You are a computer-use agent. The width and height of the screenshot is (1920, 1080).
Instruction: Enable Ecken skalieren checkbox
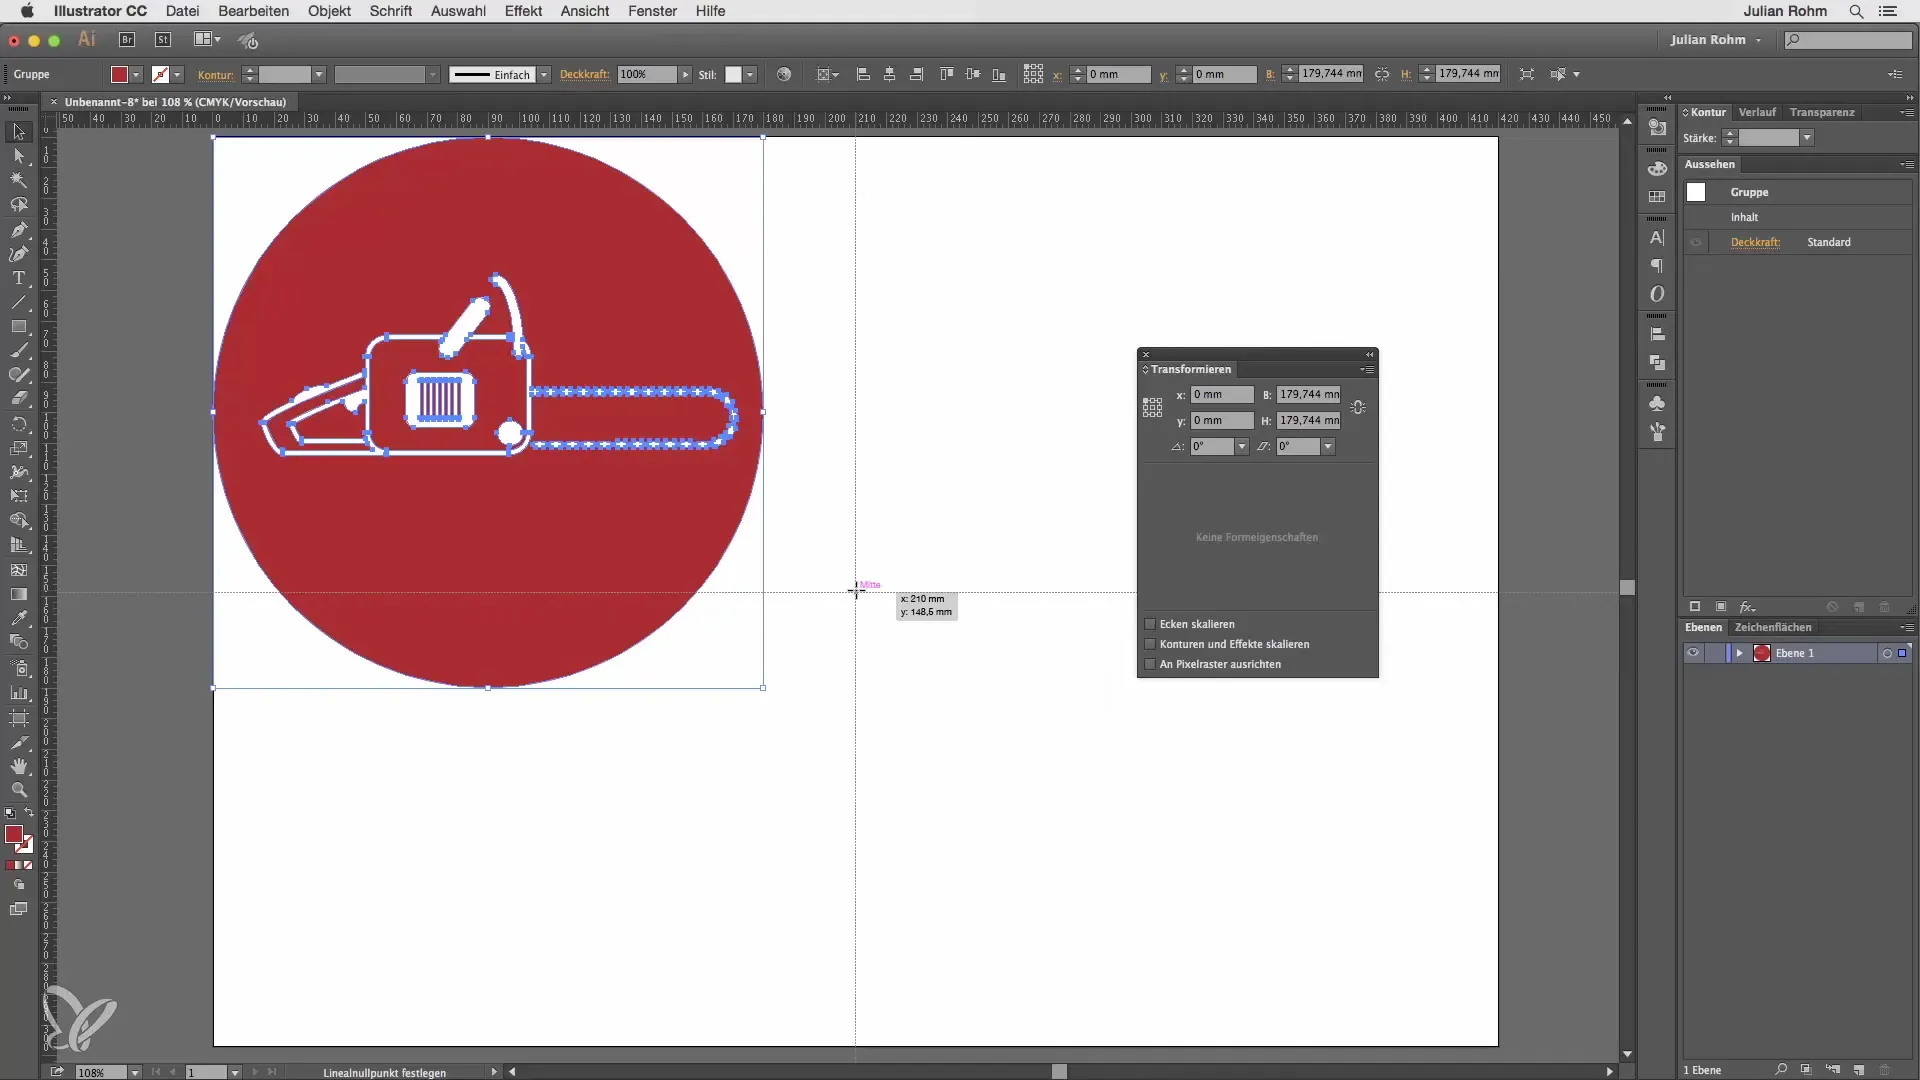coord(1150,624)
